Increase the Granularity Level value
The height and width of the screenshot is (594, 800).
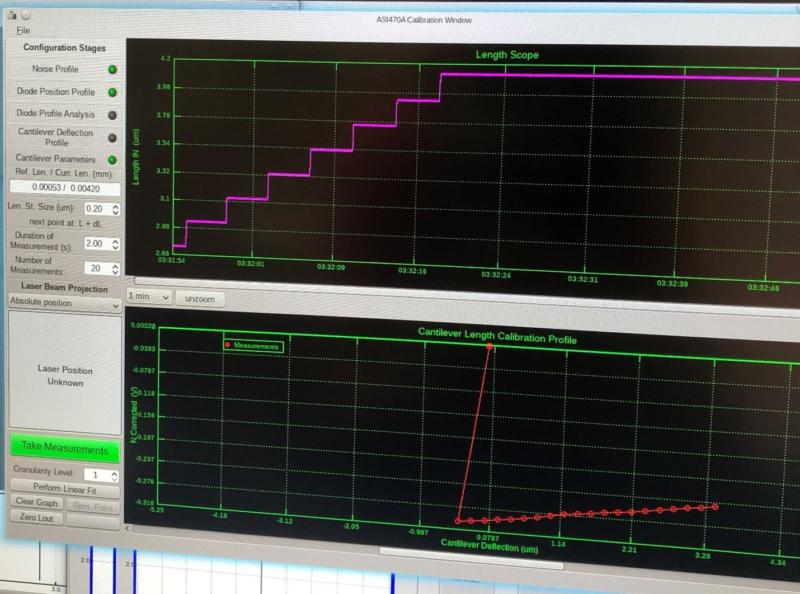point(113,470)
